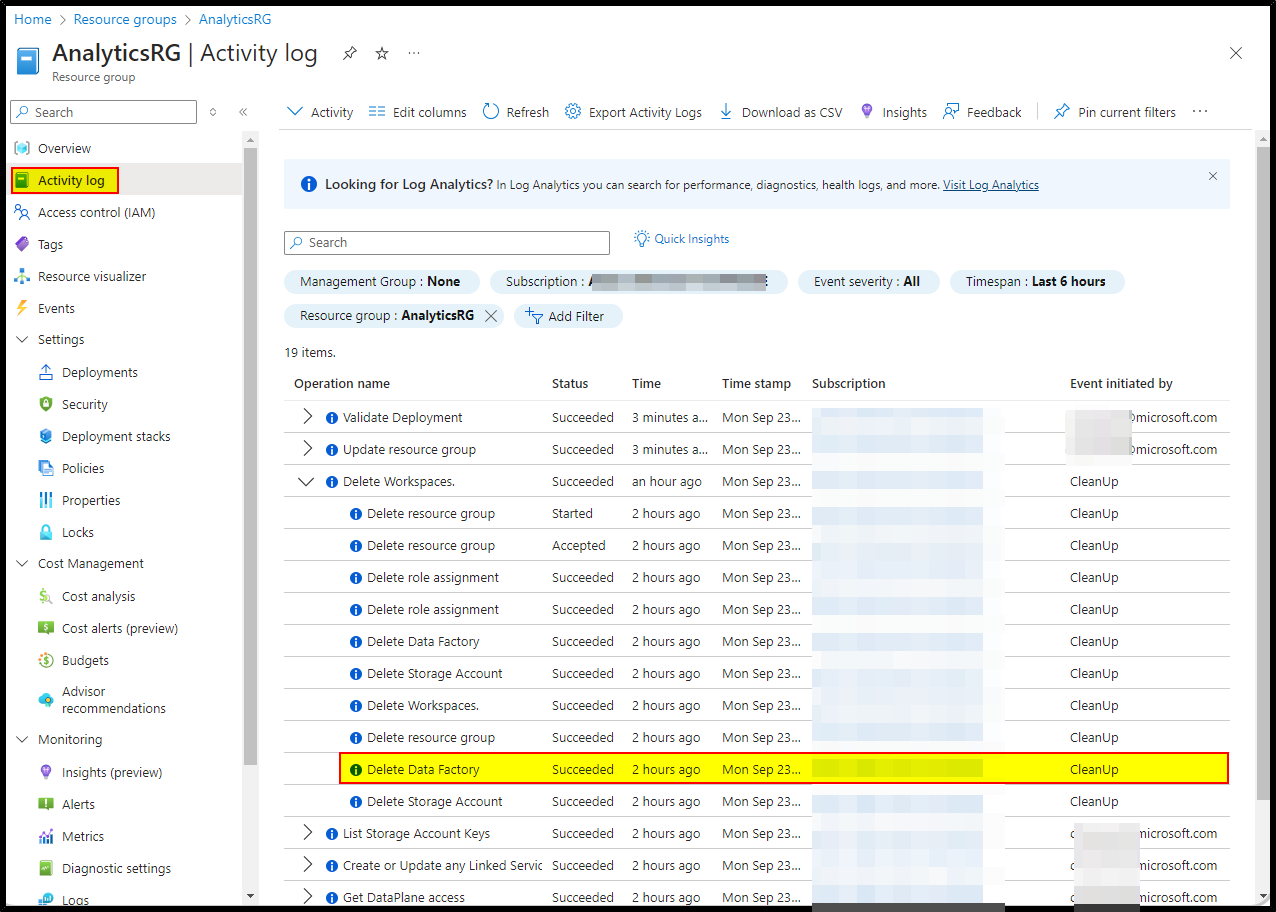Change the Timespan filter

click(1036, 282)
